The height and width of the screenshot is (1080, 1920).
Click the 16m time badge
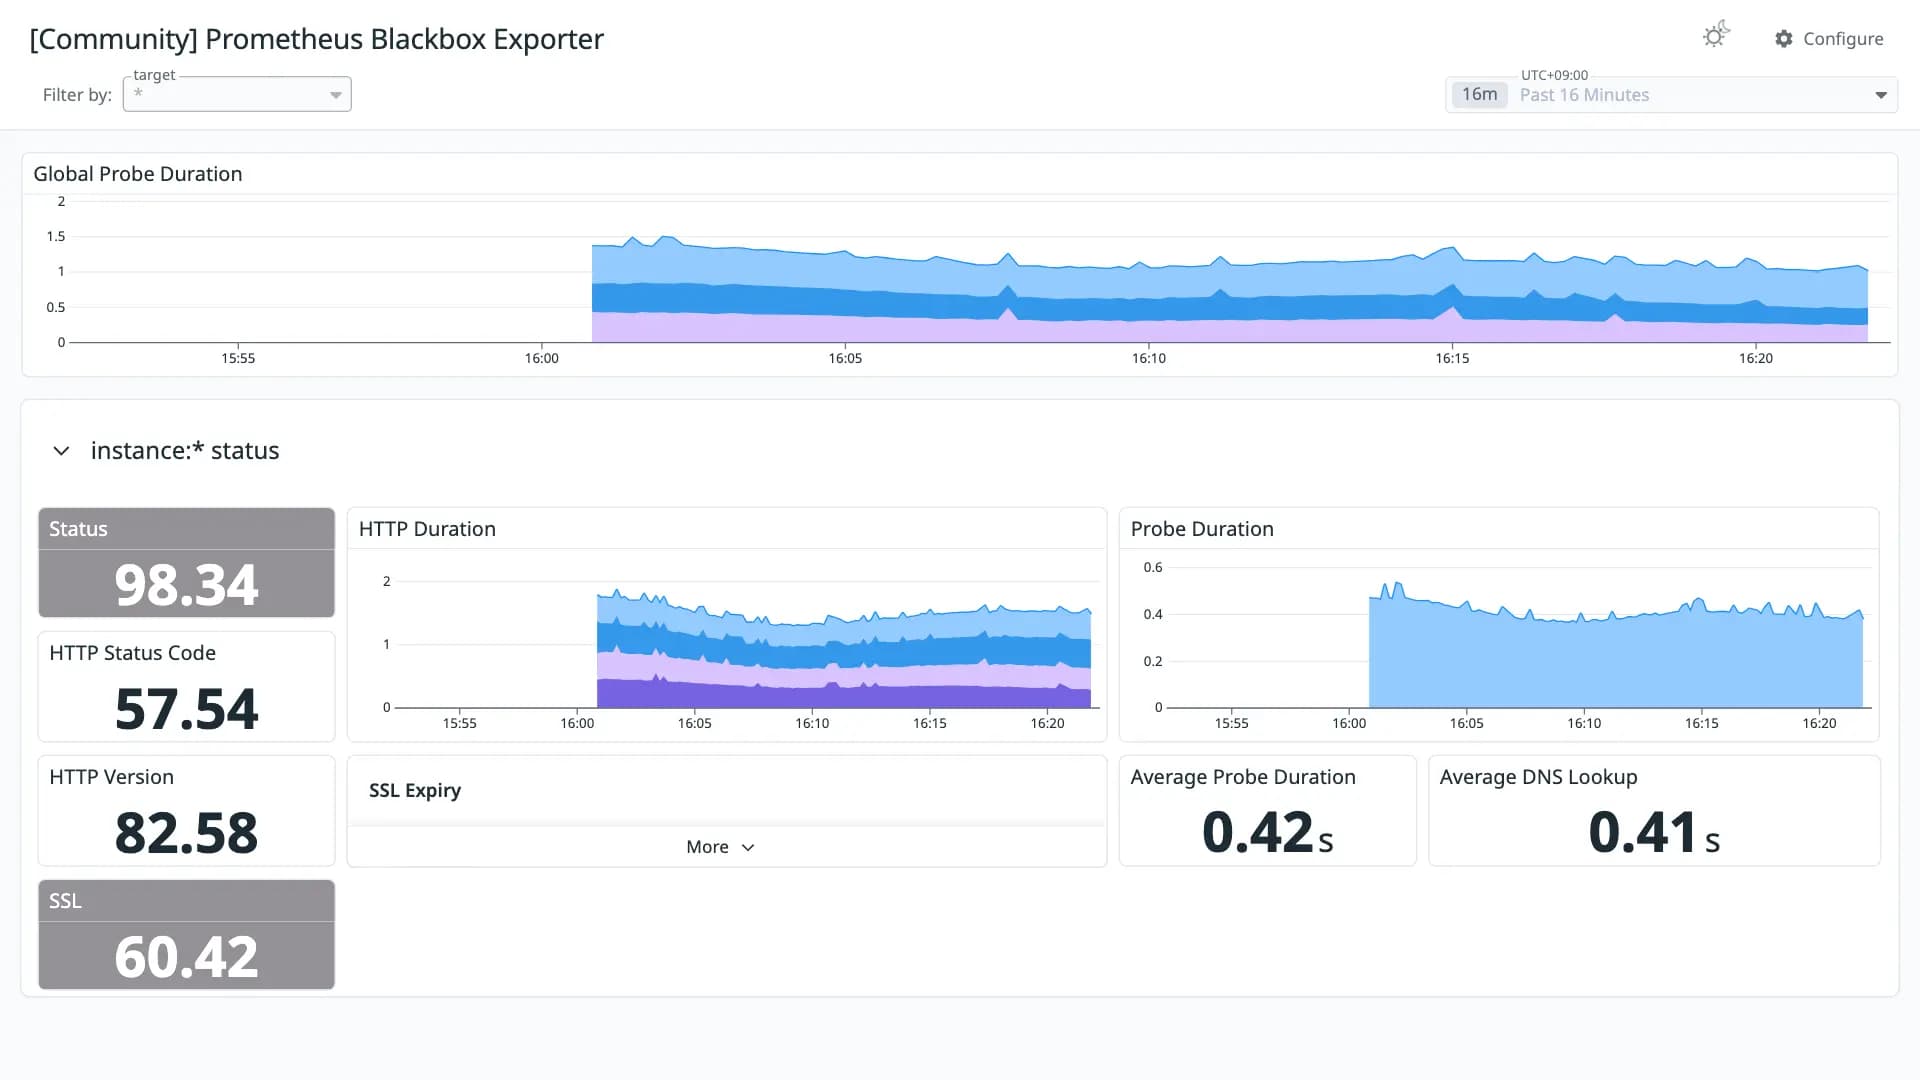pyautogui.click(x=1479, y=94)
